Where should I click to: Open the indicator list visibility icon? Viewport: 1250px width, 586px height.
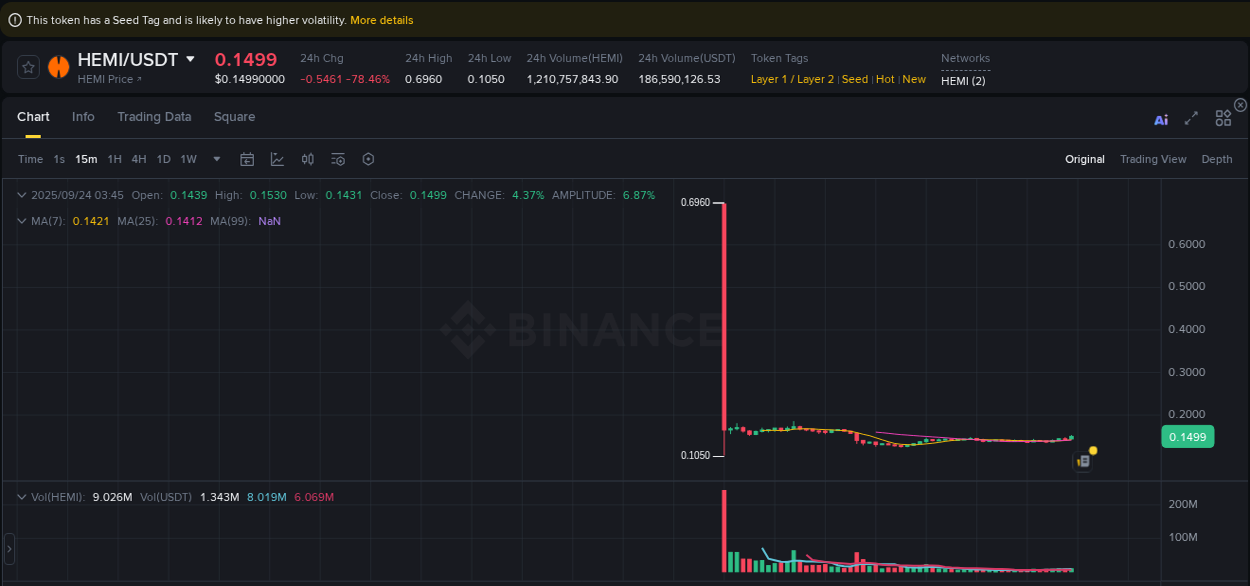tap(337, 159)
